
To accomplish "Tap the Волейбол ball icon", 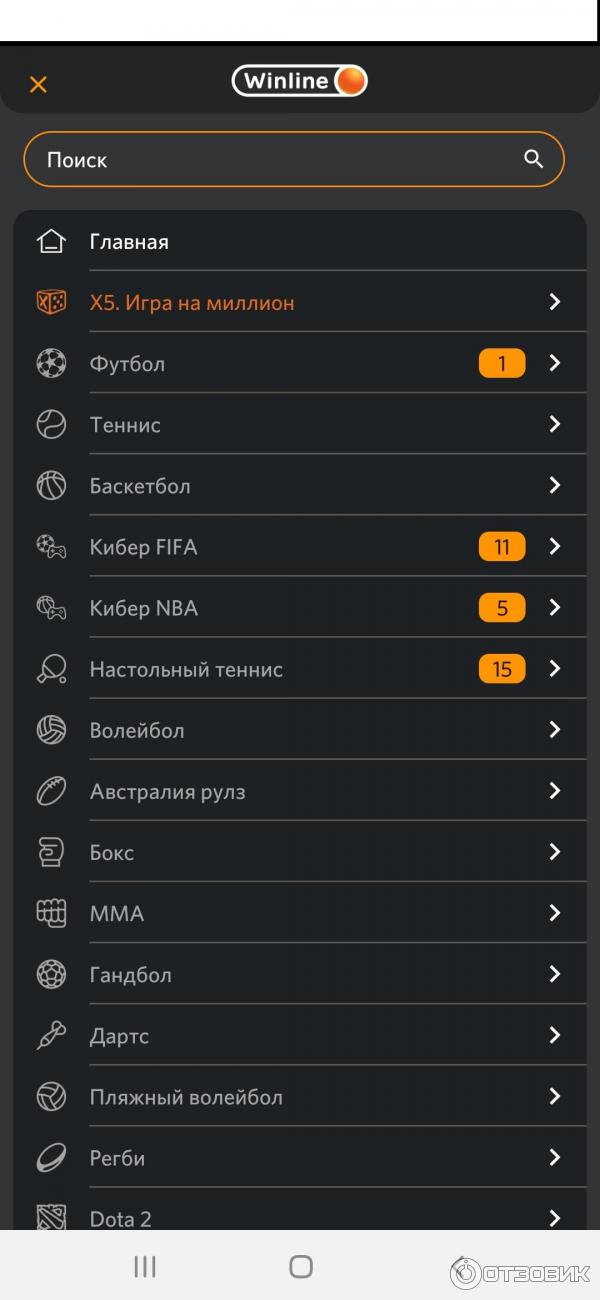I will pyautogui.click(x=51, y=730).
